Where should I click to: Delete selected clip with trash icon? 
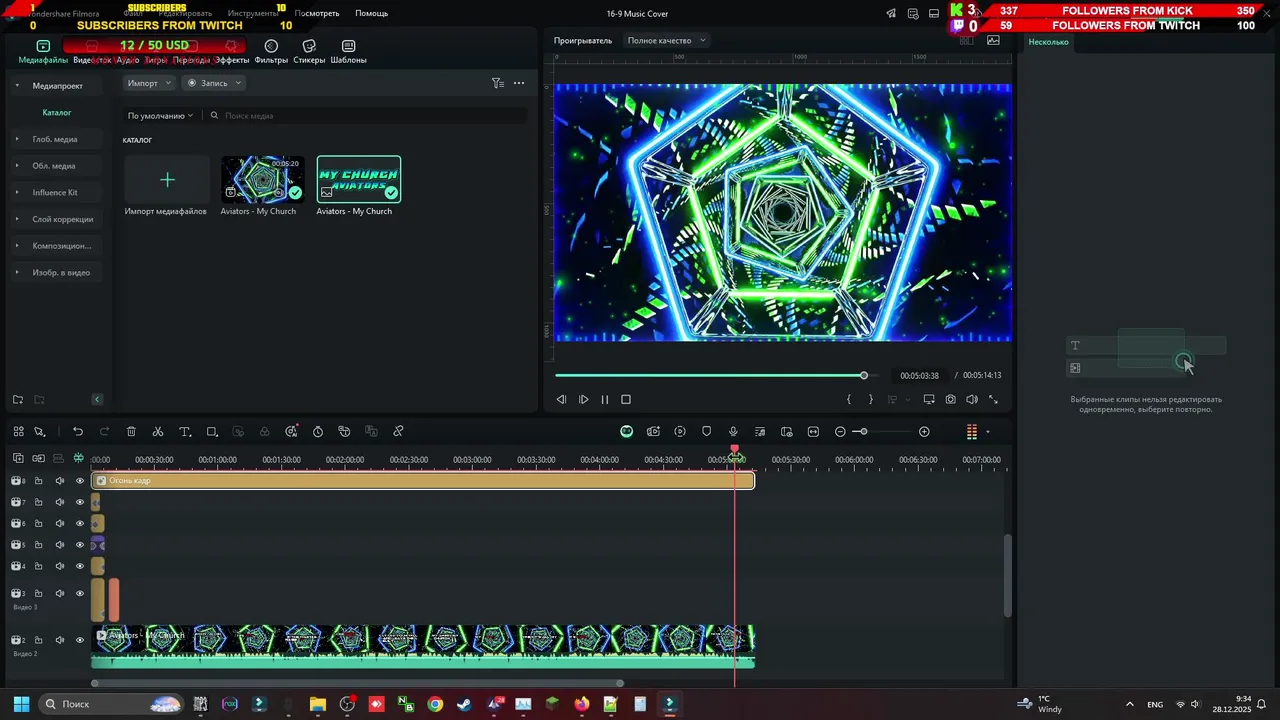(x=131, y=432)
